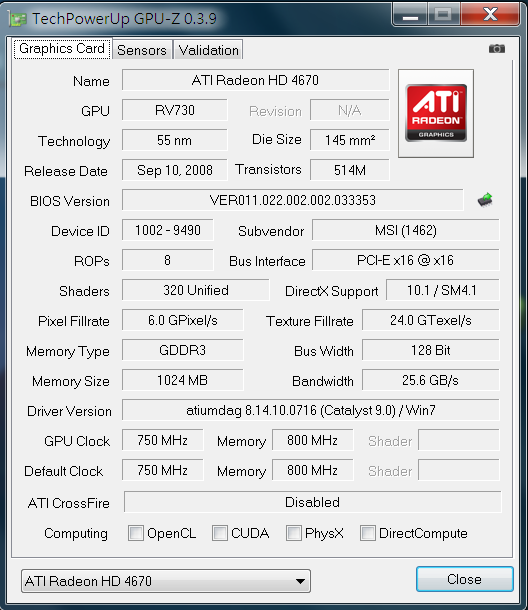
Task: Open the Validation tab
Action: (209, 50)
